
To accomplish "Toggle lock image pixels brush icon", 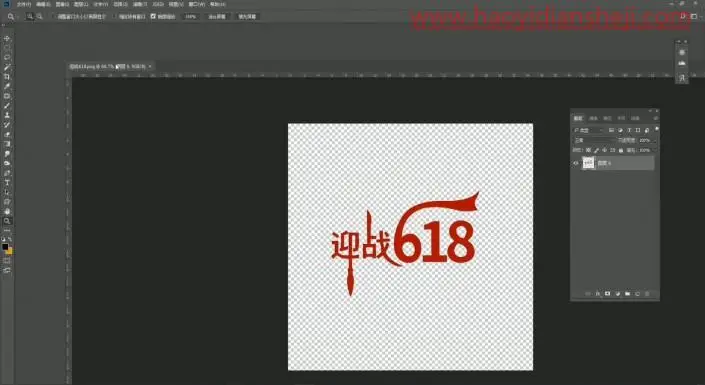I will (x=597, y=150).
